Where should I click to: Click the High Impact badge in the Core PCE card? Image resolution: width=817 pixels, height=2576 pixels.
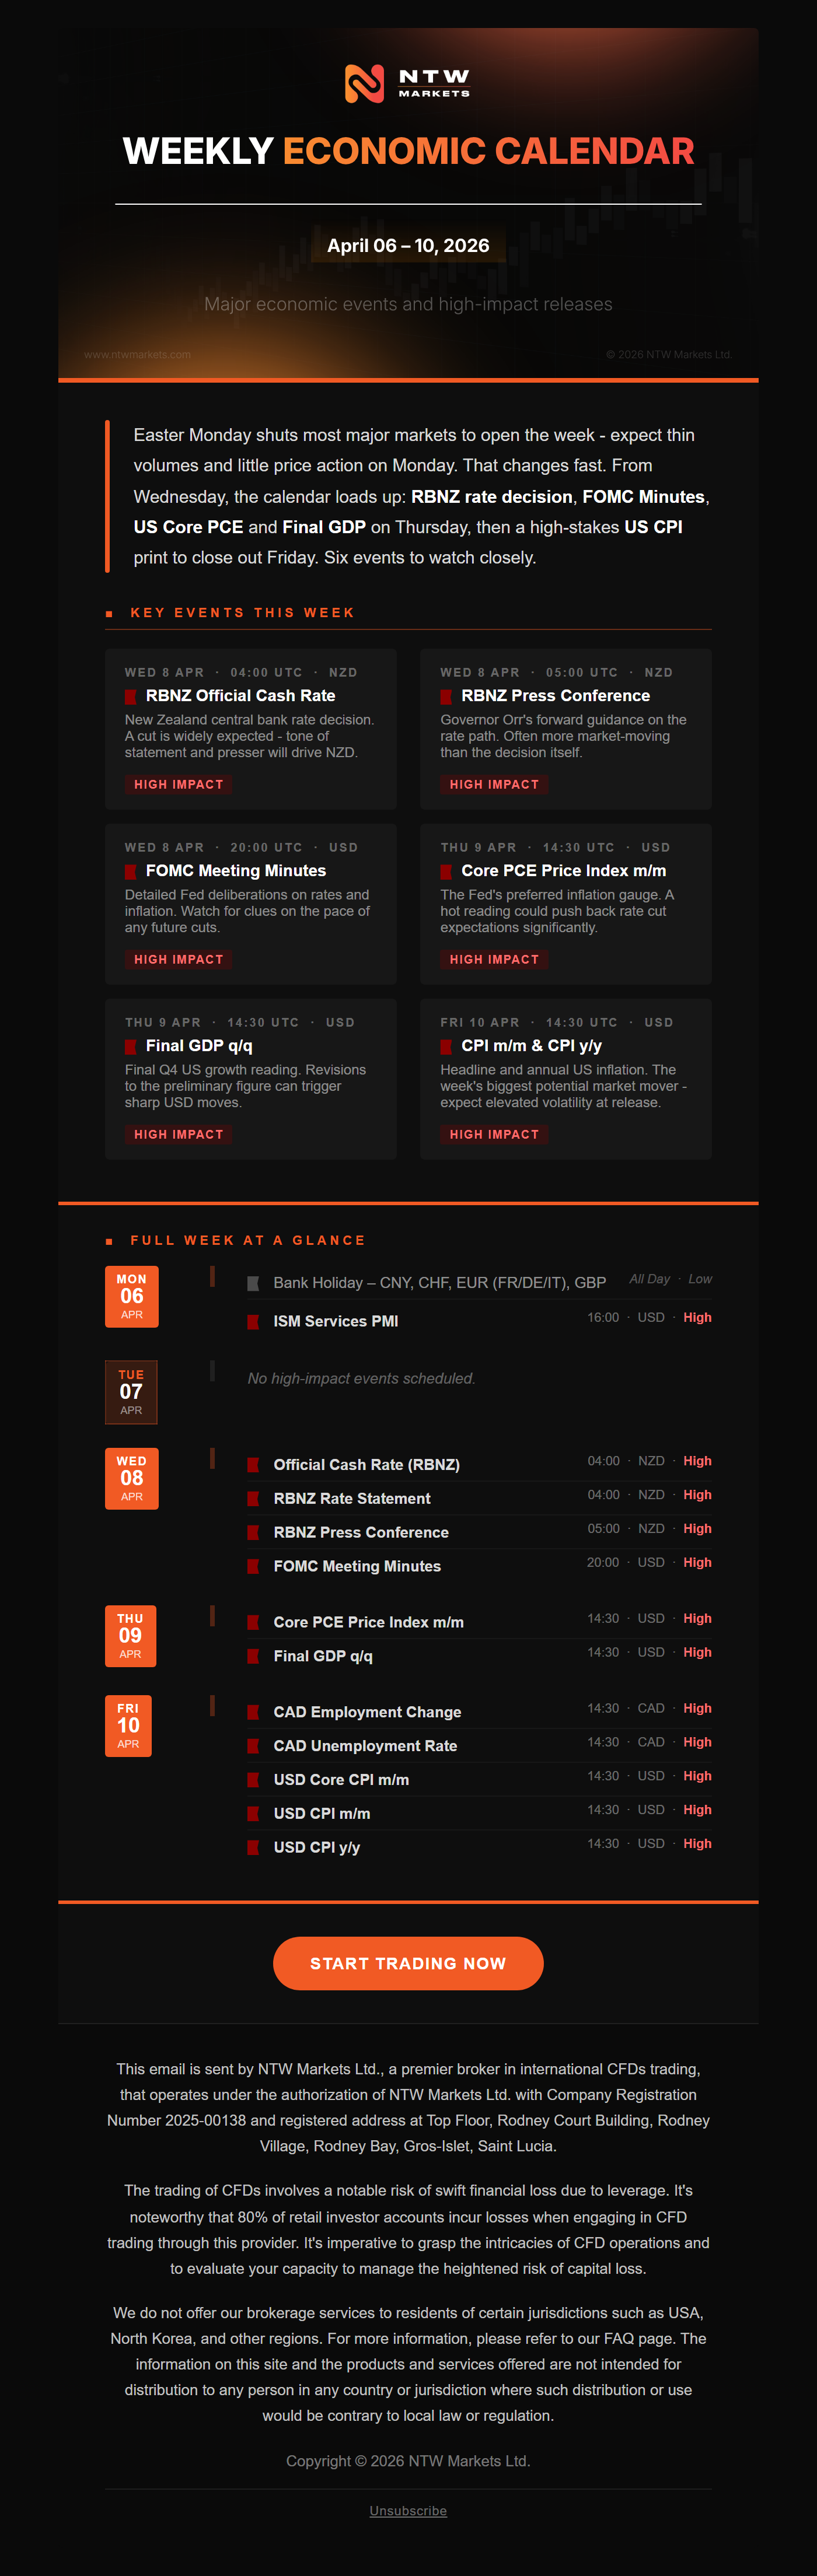(x=494, y=960)
